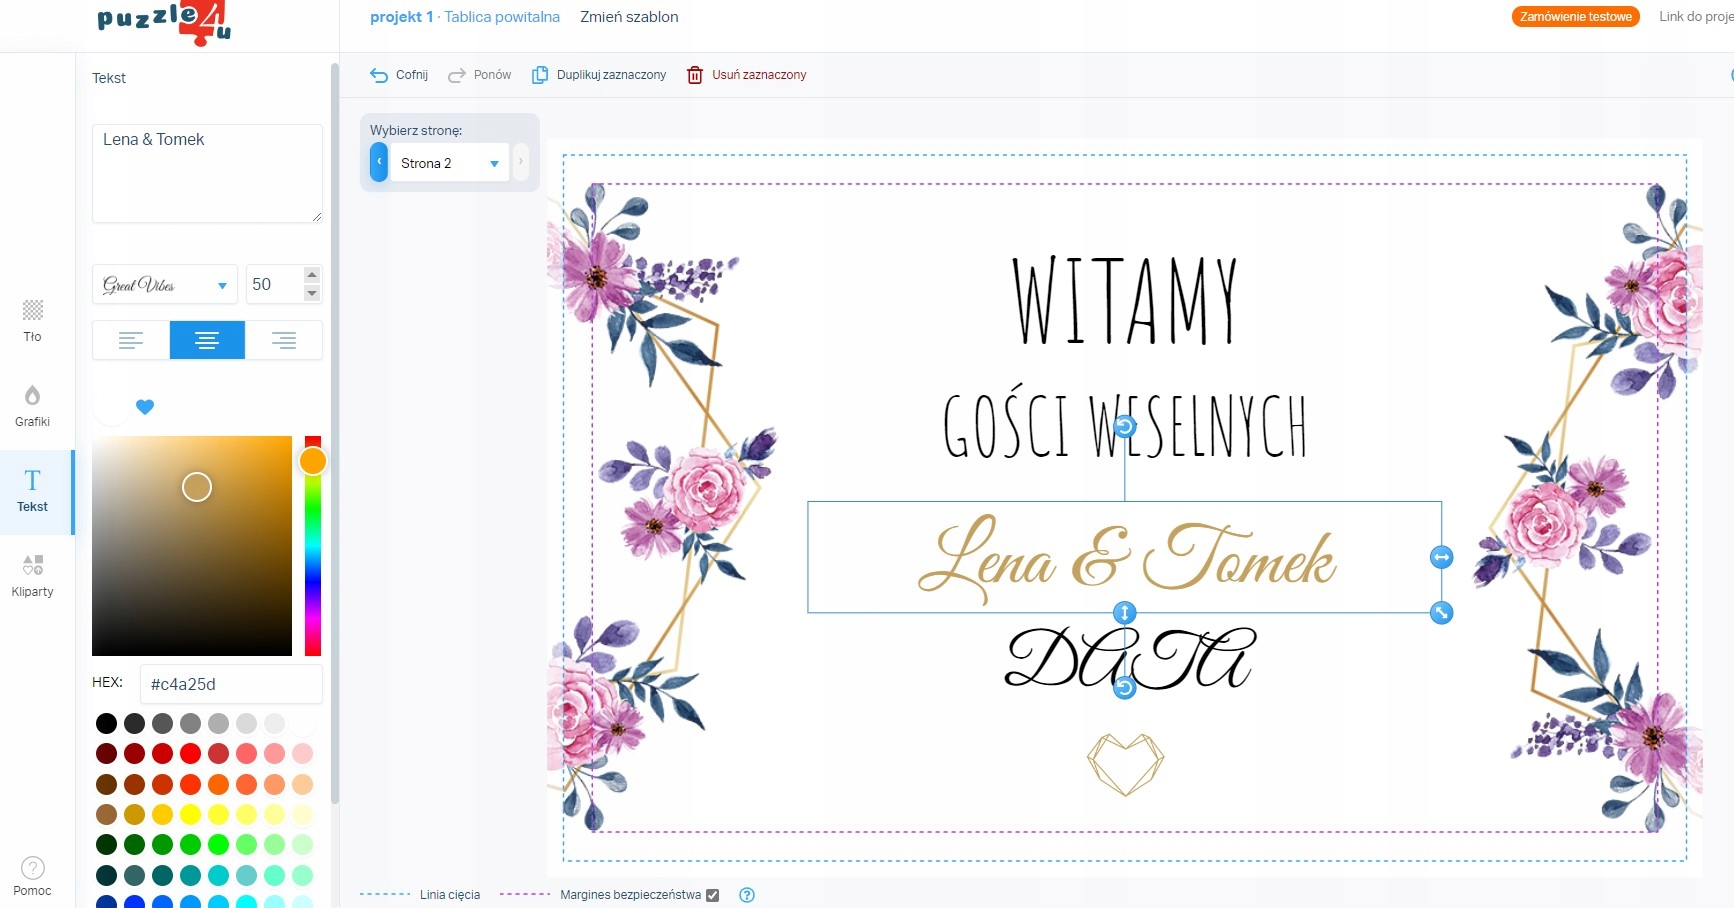
Task: Click the Linia cięcia legend label
Action: coord(450,895)
